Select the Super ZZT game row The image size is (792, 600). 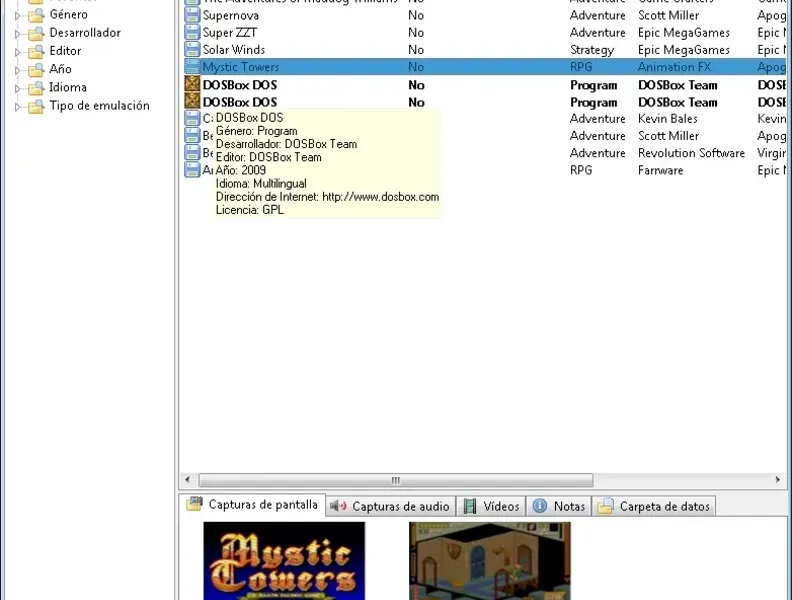pos(485,32)
